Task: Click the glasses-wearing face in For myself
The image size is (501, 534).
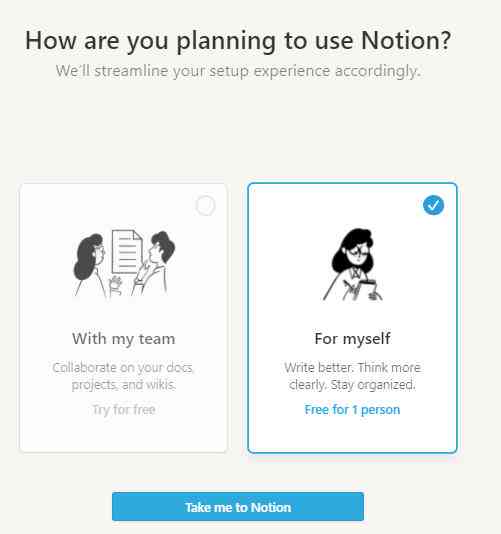Action: tap(359, 252)
